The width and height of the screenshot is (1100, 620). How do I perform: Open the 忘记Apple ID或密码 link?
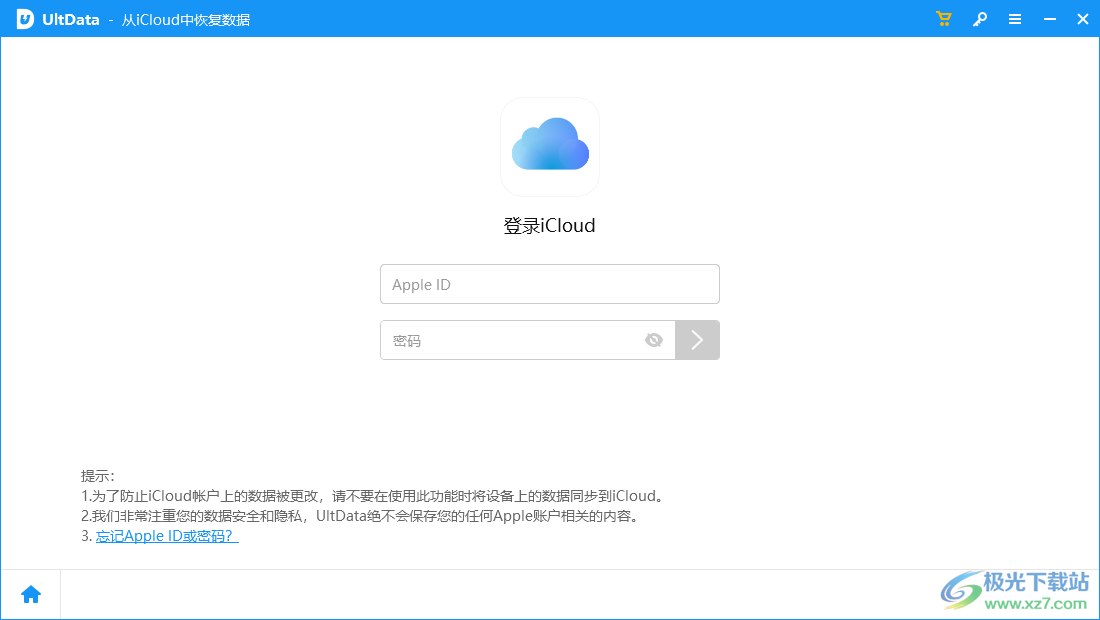[167, 536]
